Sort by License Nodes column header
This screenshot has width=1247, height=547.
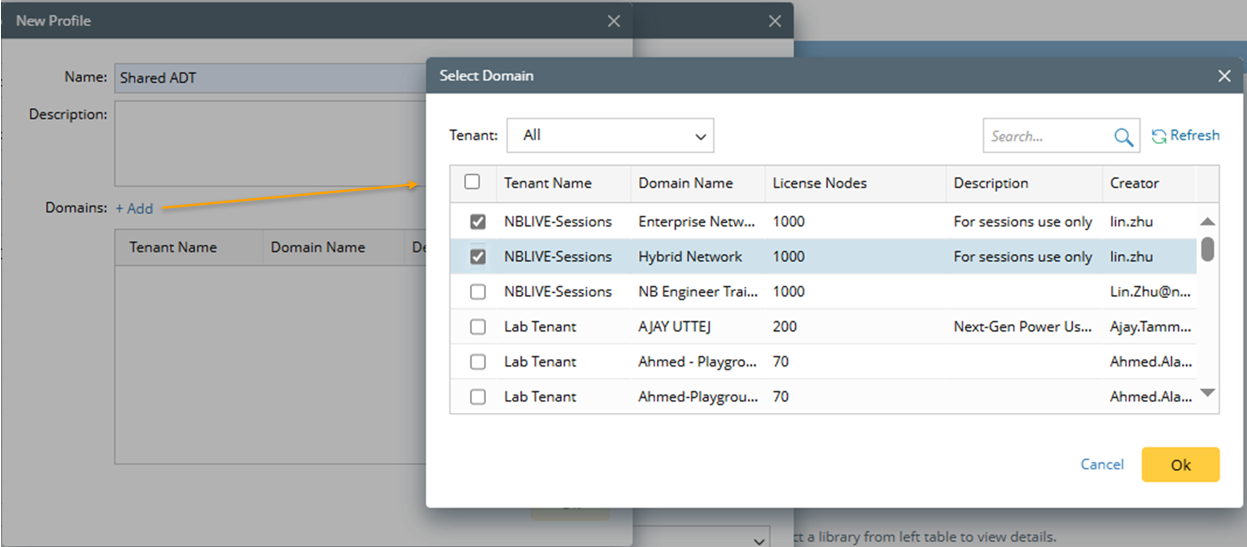coord(819,183)
